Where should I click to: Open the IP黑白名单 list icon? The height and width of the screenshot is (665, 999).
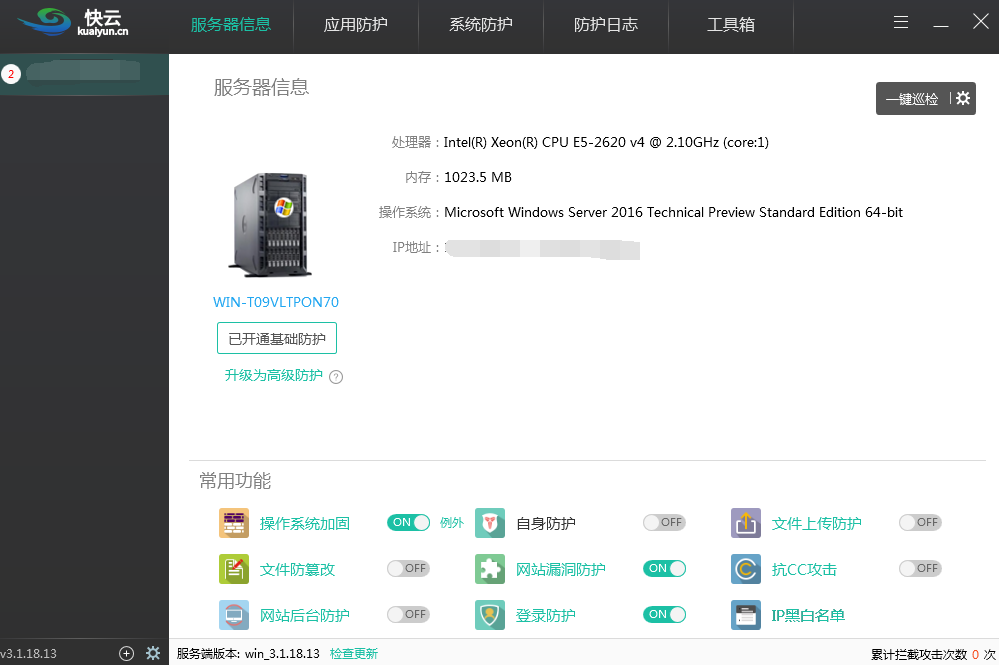745,614
